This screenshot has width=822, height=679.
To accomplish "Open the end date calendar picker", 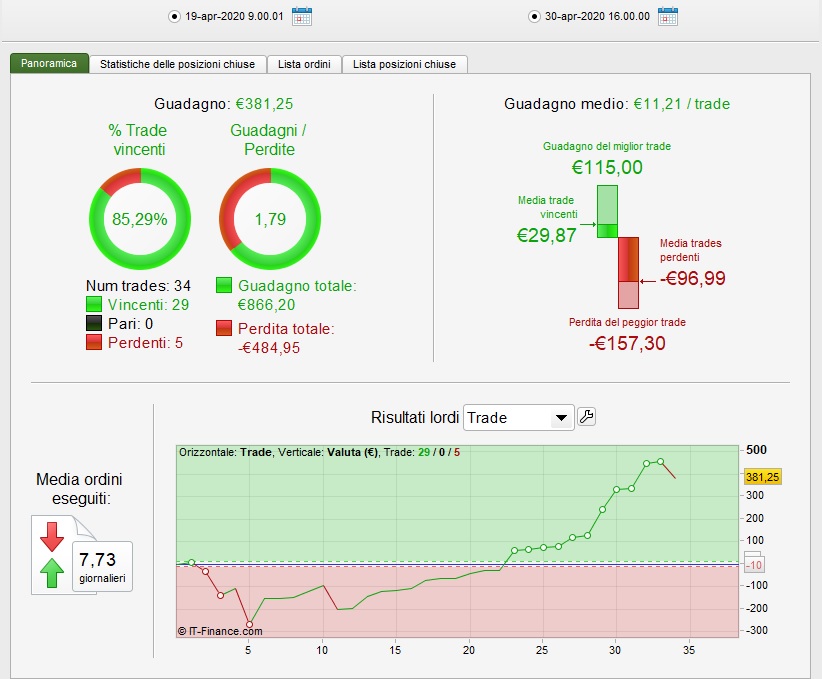I will tap(667, 16).
